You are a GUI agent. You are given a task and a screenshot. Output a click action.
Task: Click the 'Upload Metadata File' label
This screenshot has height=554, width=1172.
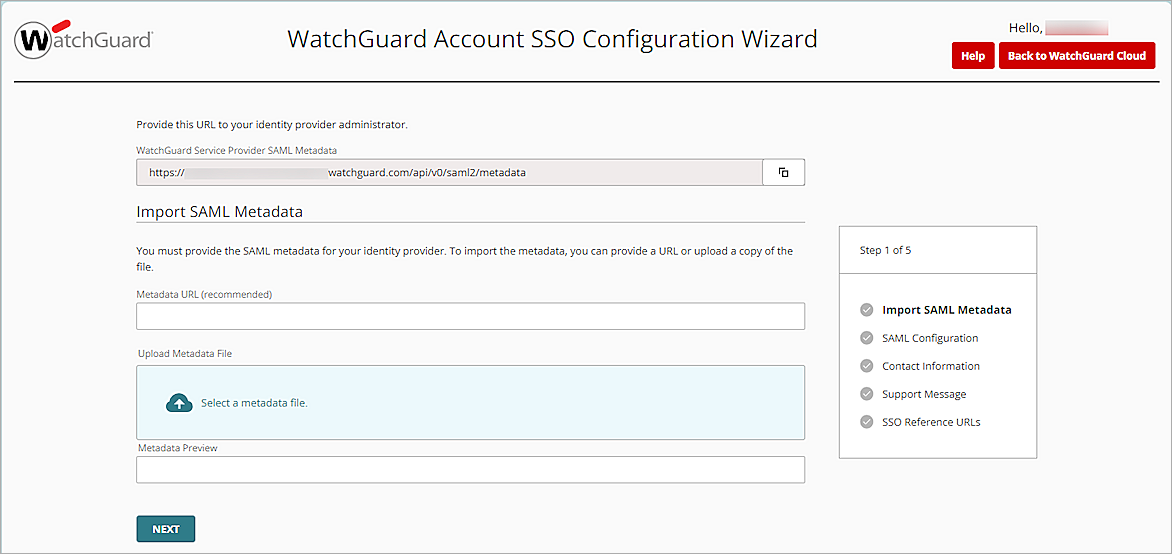(185, 353)
